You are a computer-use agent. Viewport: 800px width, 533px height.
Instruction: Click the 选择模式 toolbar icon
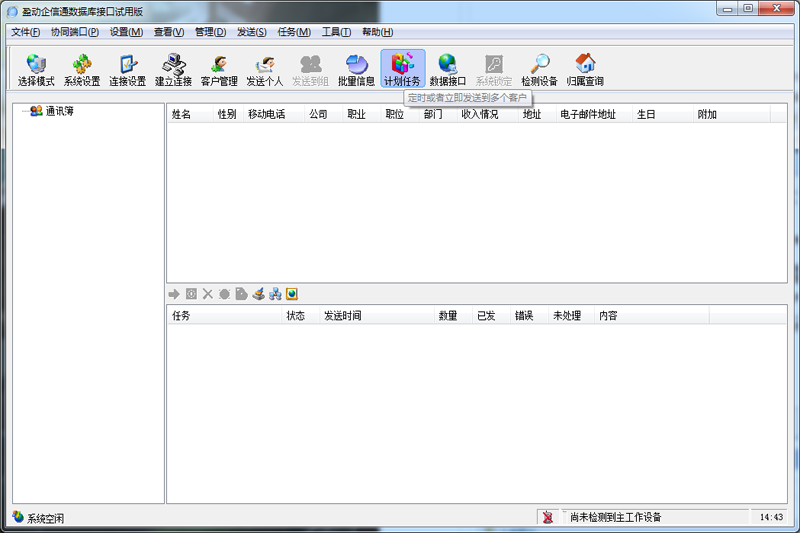click(36, 69)
